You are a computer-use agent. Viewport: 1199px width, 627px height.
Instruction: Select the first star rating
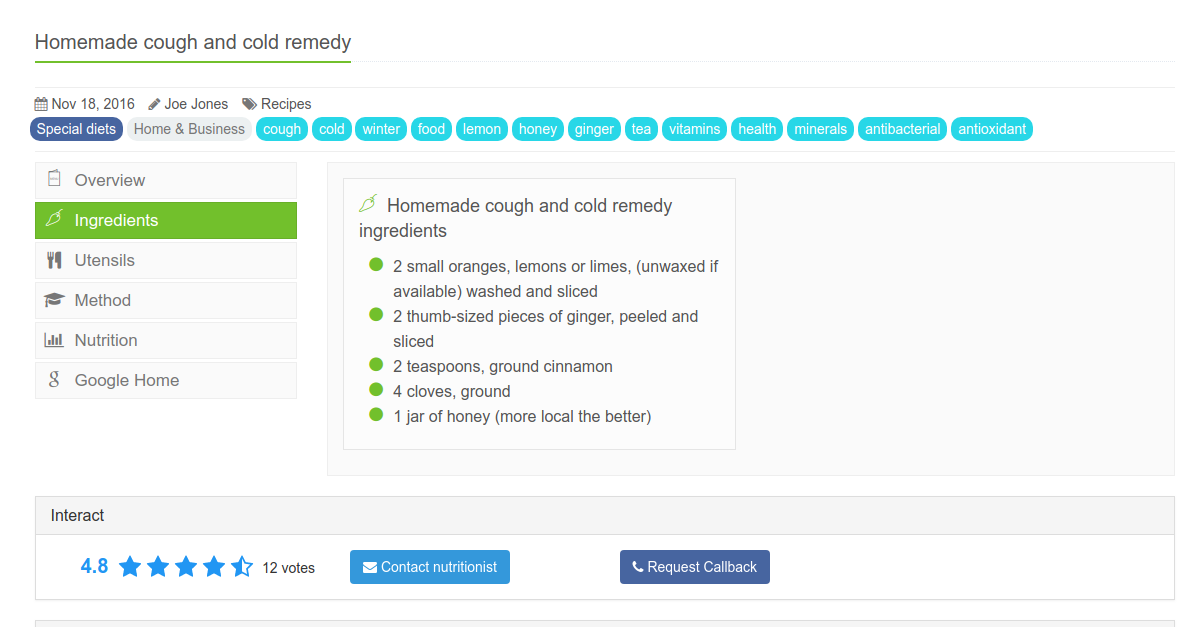(x=130, y=567)
